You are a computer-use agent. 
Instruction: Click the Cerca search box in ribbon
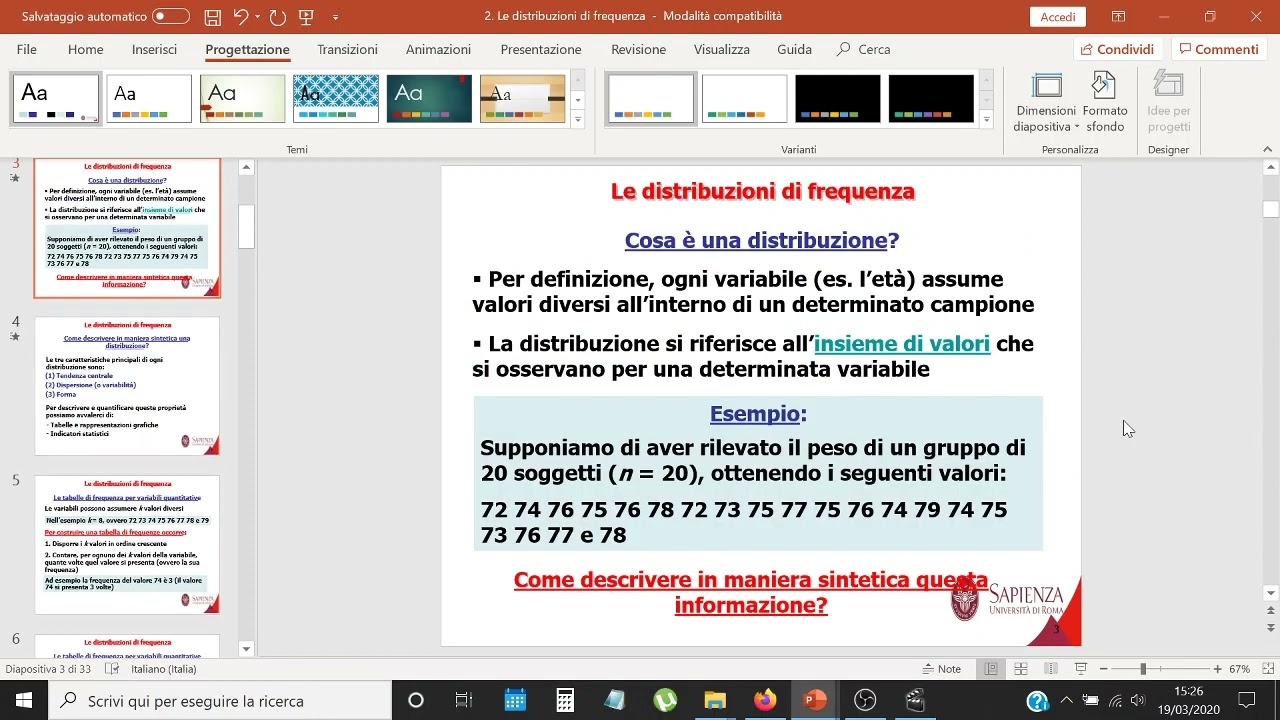(863, 49)
